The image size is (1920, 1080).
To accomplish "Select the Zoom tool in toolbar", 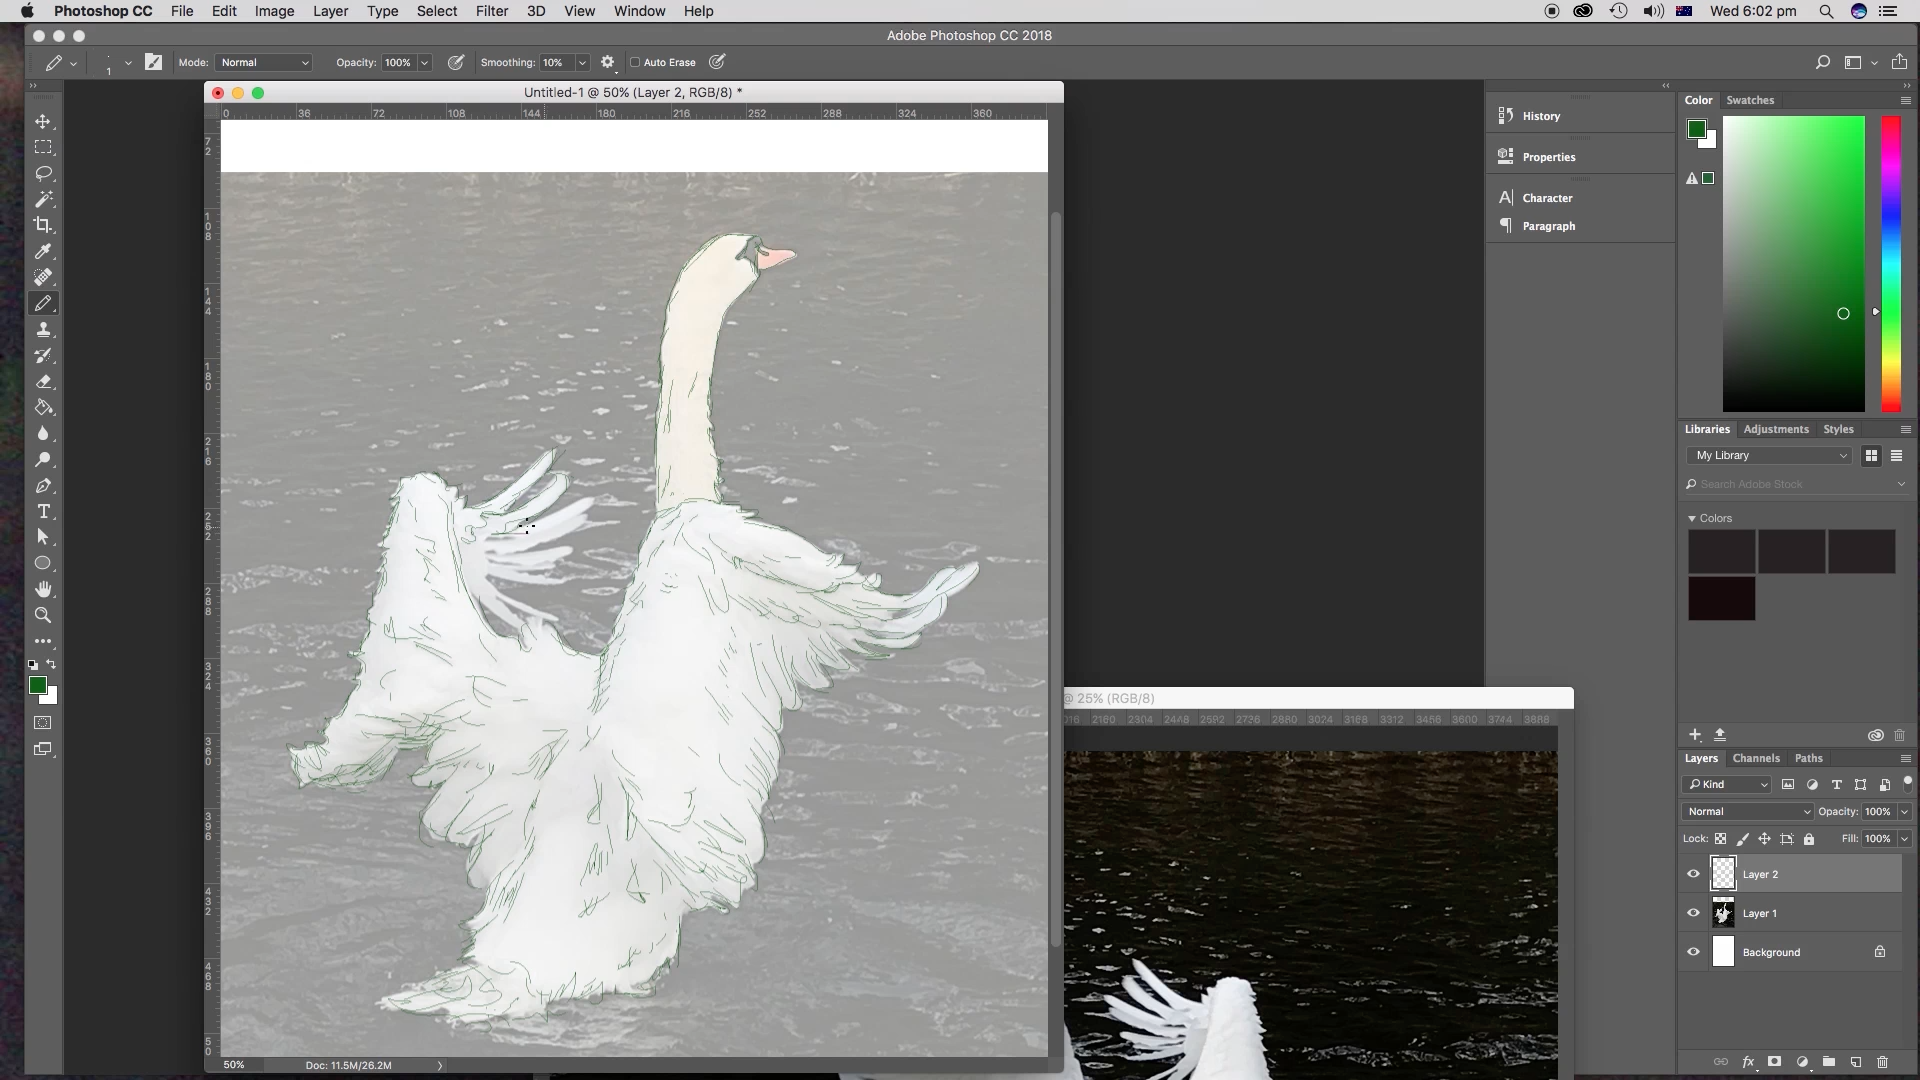I will 43,615.
